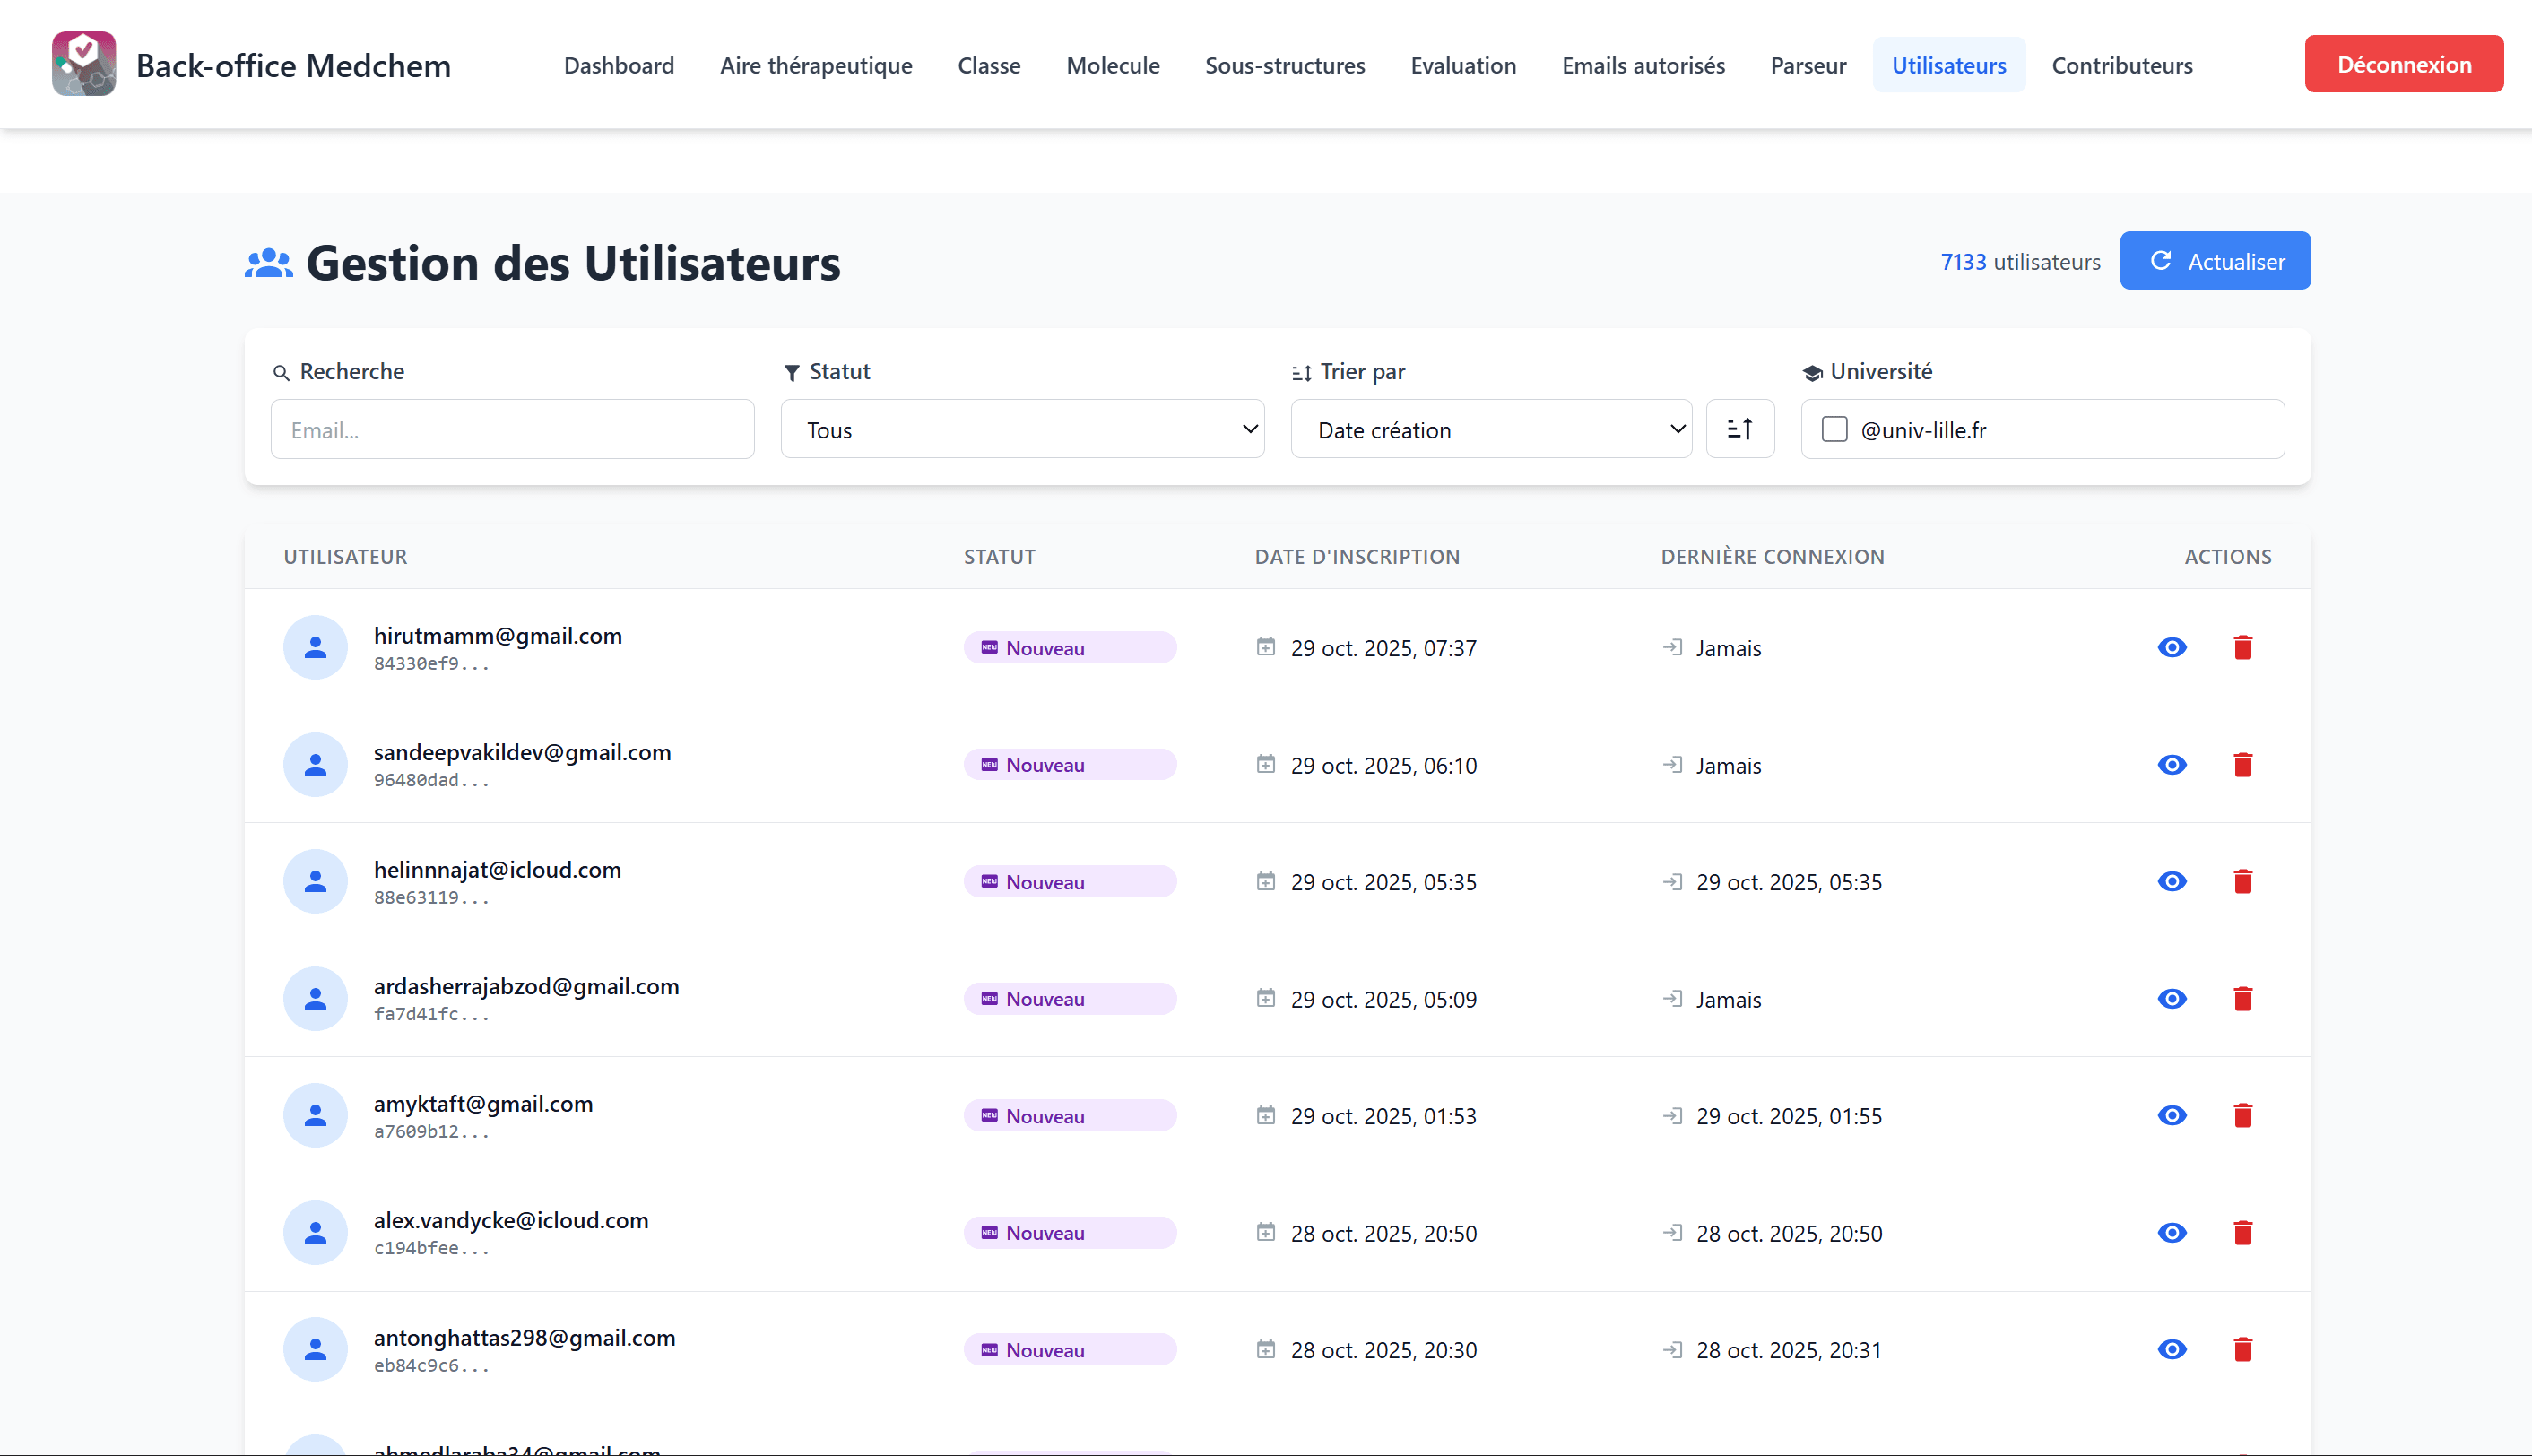Click the Actualiser refresh button

2214,261
